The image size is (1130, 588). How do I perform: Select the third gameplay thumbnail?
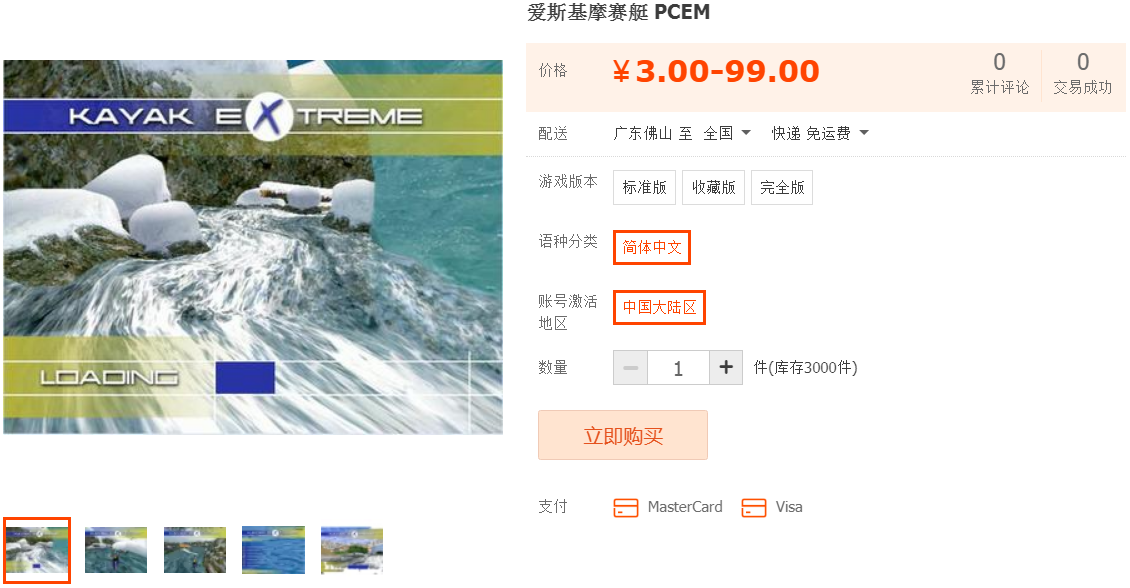tap(195, 551)
